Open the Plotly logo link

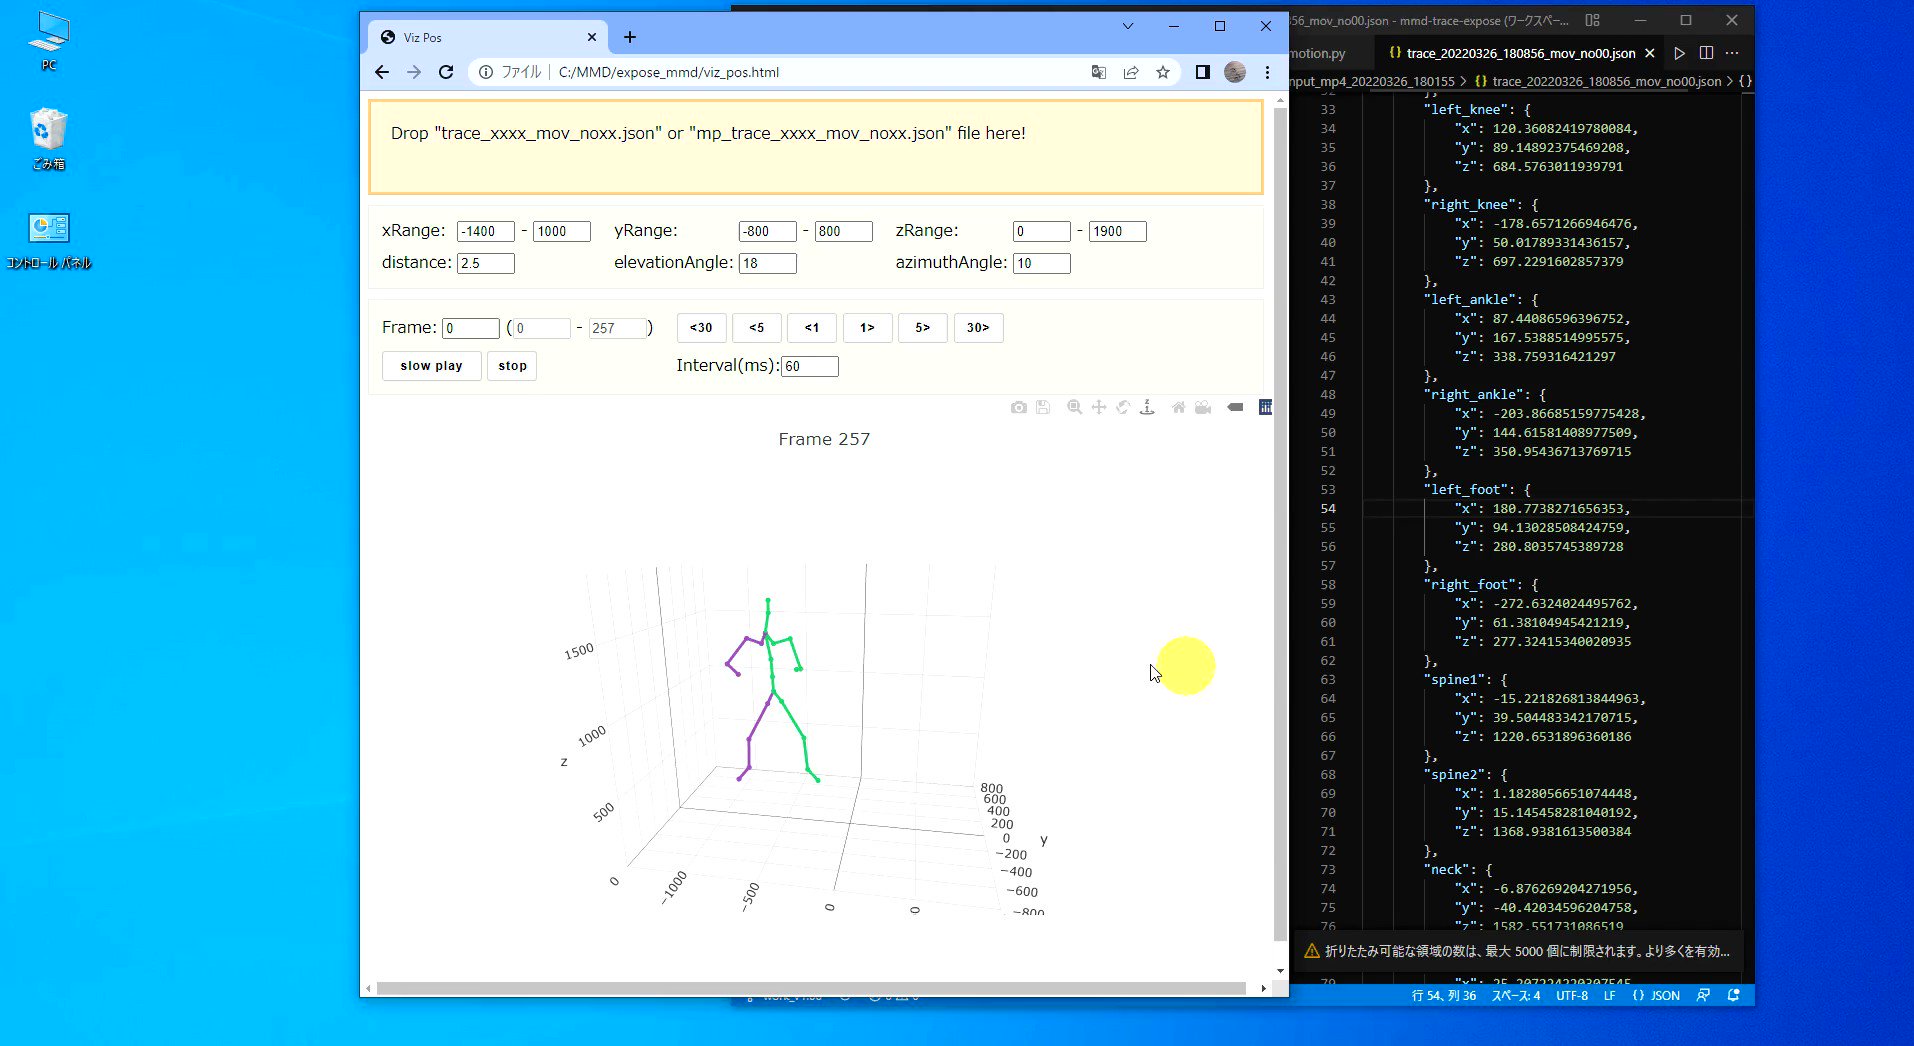pos(1265,407)
